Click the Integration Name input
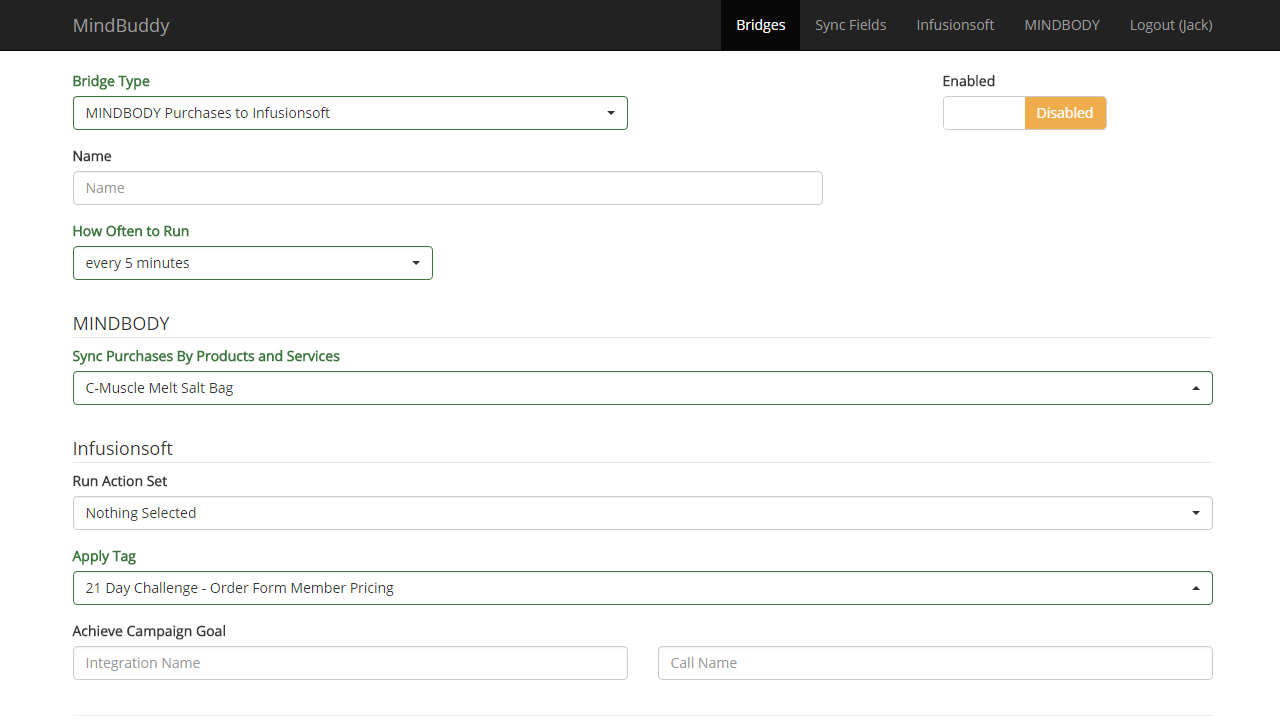Image resolution: width=1280 pixels, height=720 pixels. (350, 663)
